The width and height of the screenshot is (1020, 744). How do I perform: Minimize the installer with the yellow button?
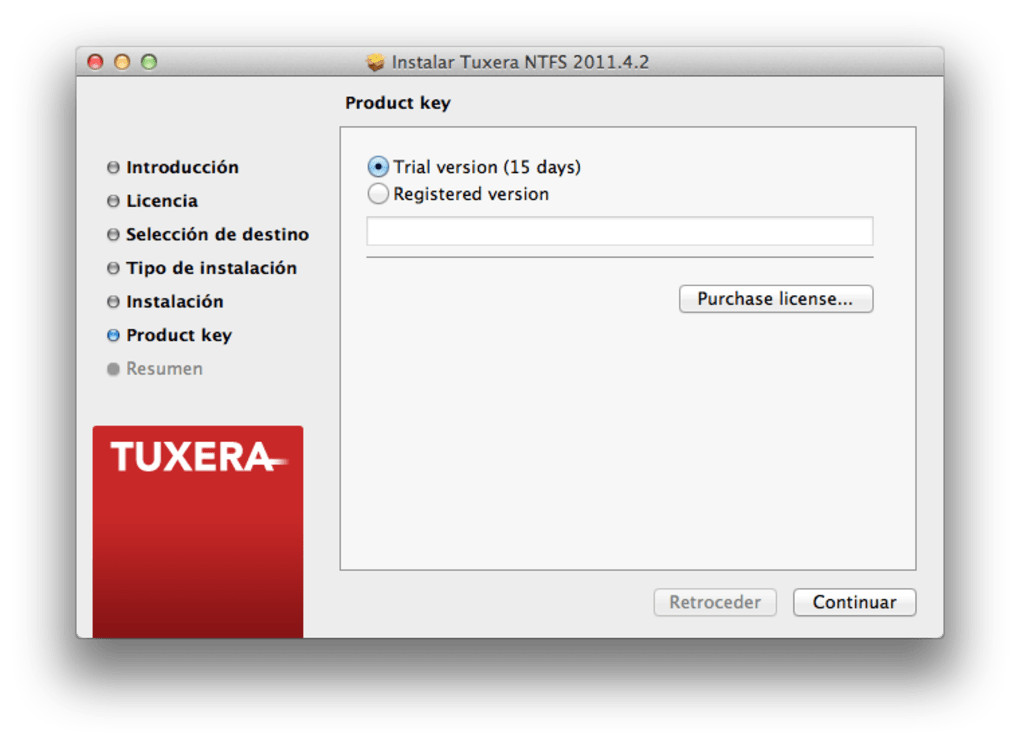(x=122, y=62)
